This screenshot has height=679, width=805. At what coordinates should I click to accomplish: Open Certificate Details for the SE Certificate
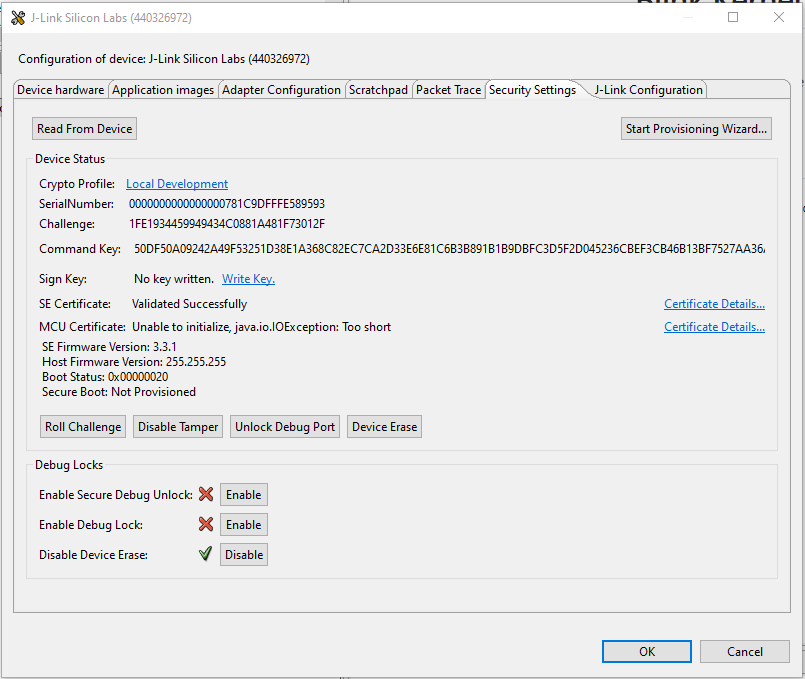(x=714, y=303)
